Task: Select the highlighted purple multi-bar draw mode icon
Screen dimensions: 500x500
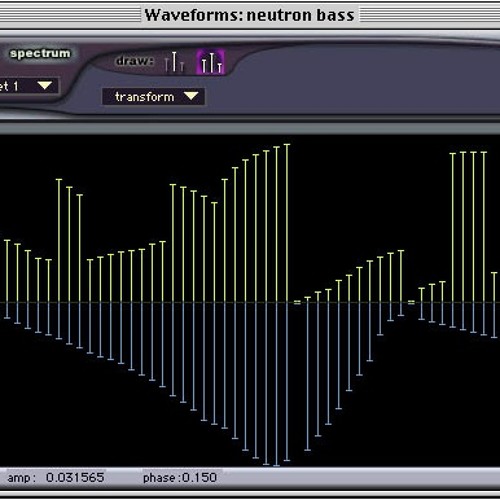Action: tap(211, 62)
